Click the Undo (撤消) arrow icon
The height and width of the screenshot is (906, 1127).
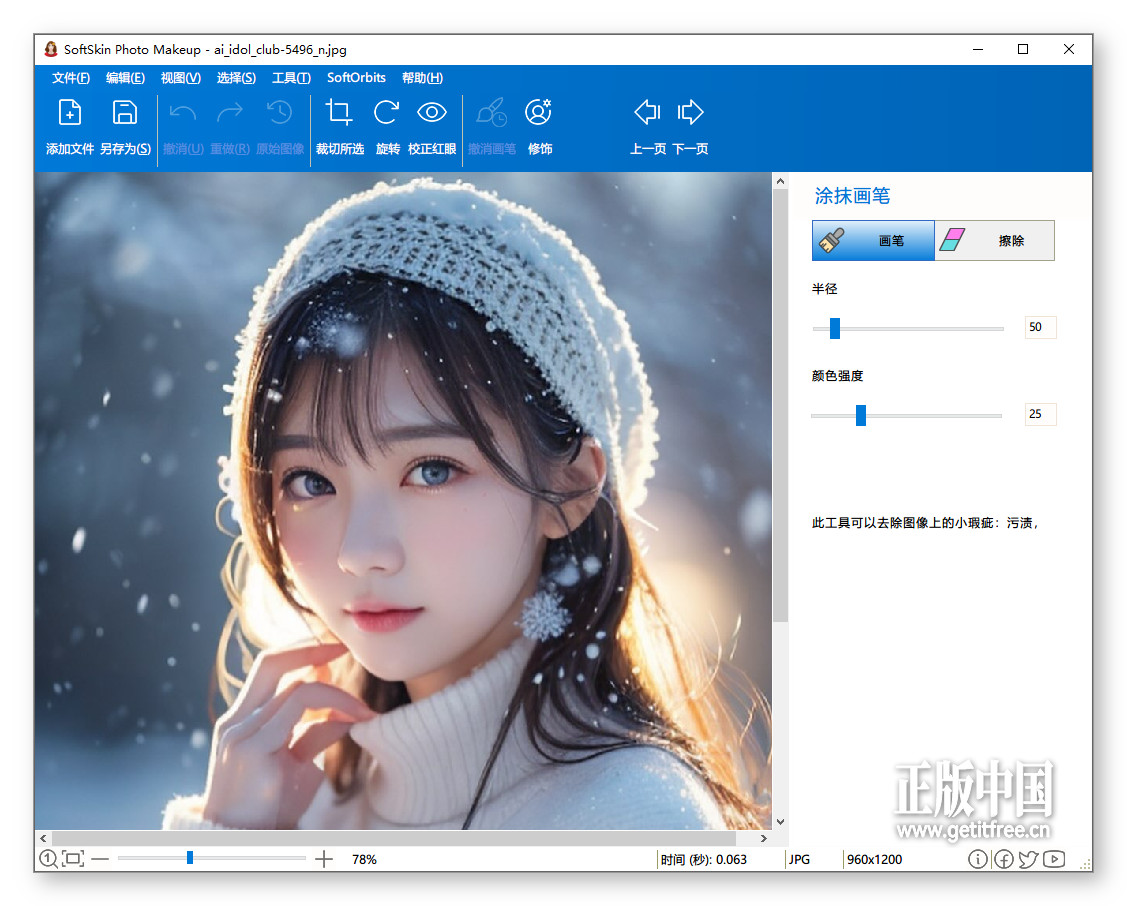(183, 113)
